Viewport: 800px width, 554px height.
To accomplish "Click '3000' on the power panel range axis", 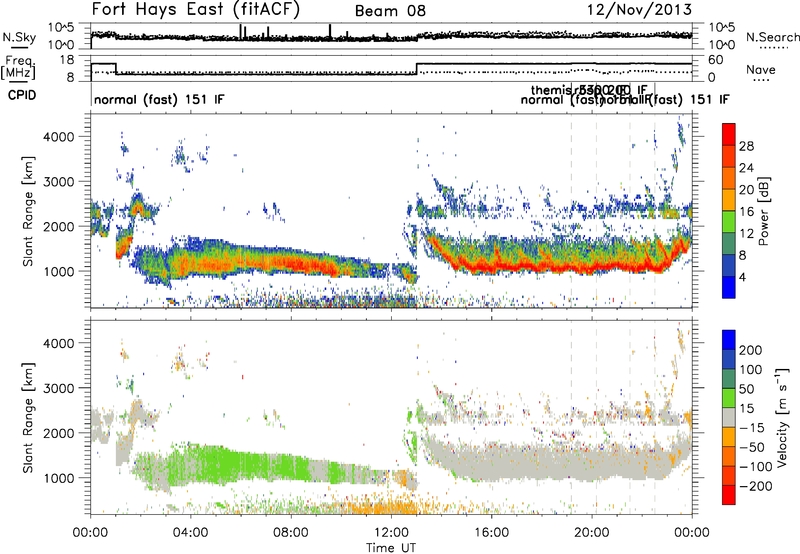I will (x=58, y=182).
